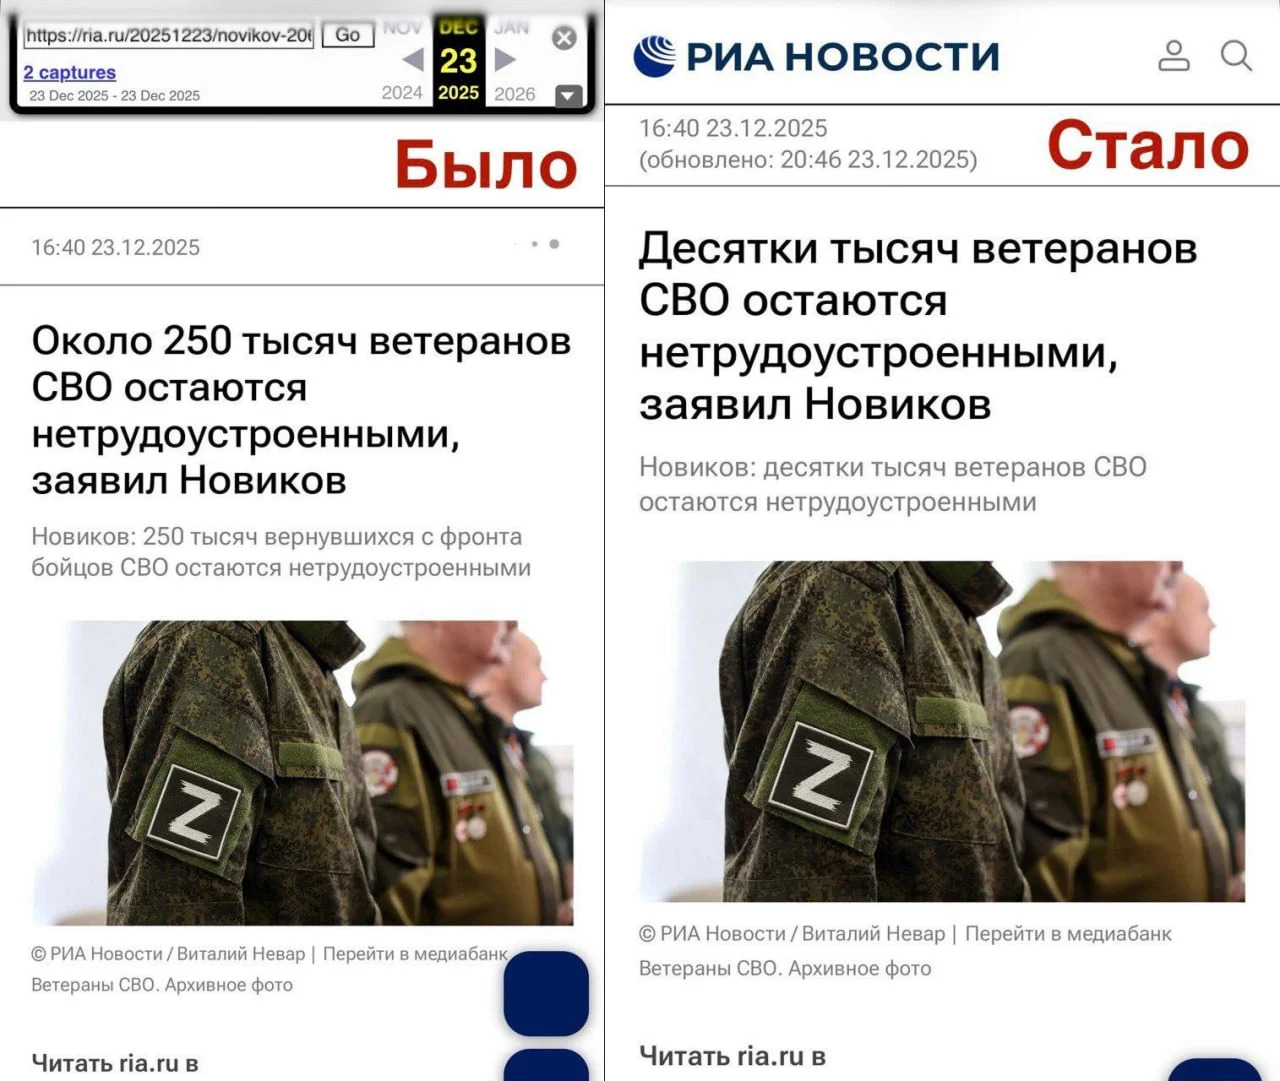Expand the Wayback toolbar dropdown arrow
The image size is (1280, 1081).
pyautogui.click(x=568, y=96)
